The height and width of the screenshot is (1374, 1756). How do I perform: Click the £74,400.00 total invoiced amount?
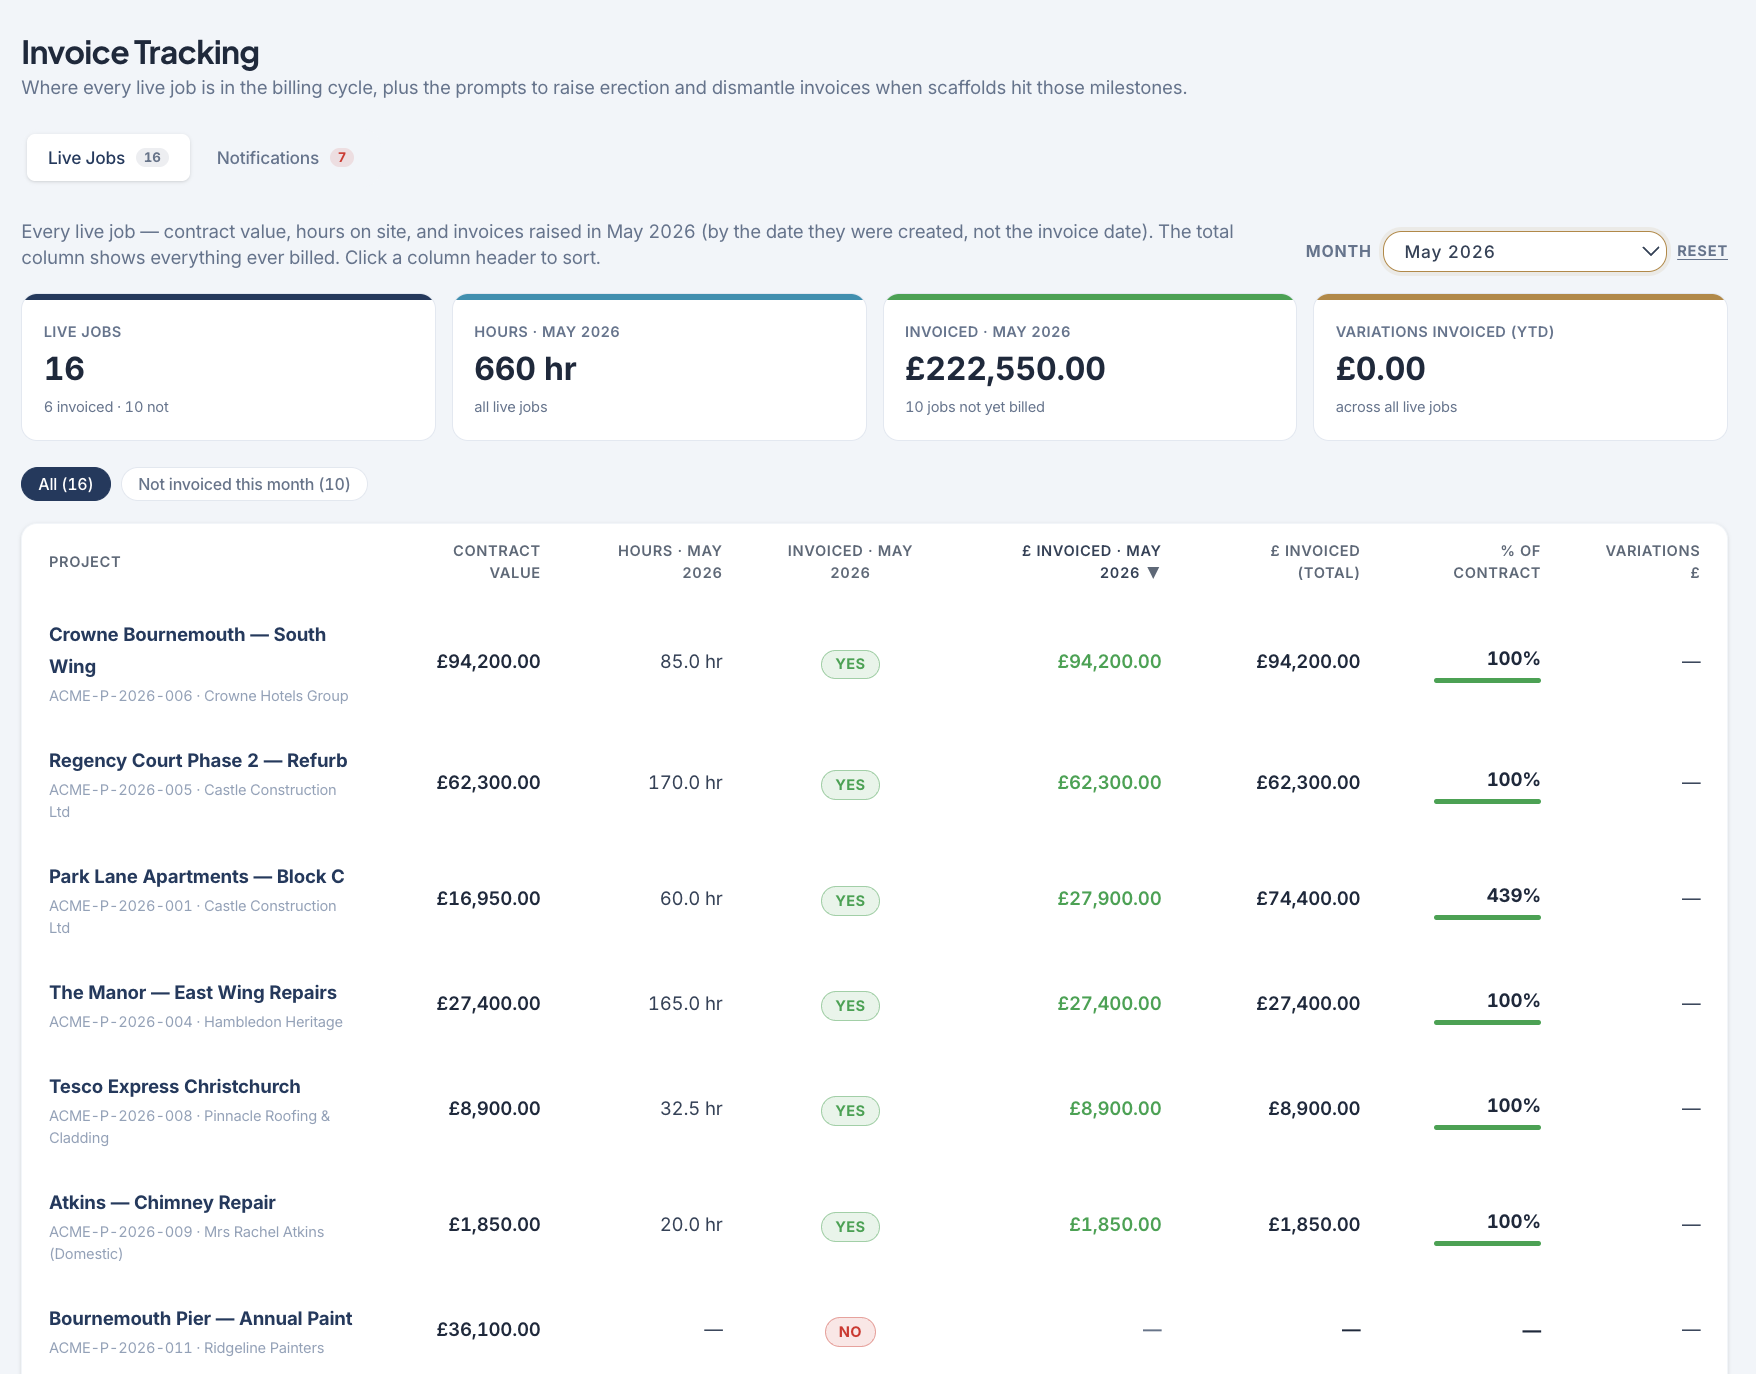pyautogui.click(x=1308, y=899)
